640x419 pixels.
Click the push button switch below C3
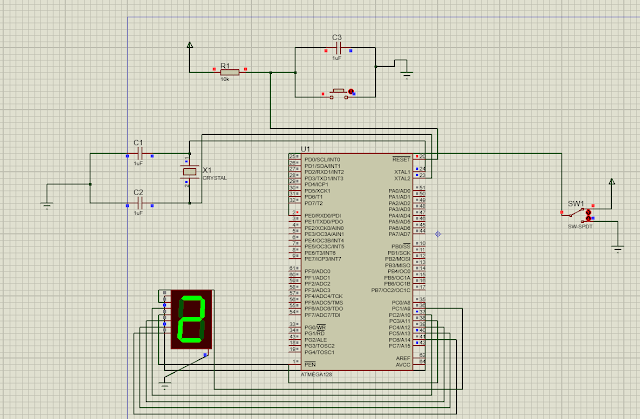click(x=339, y=93)
